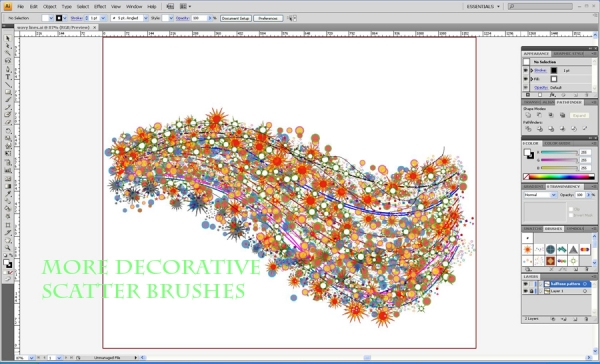
Task: Click the Preferences button
Action: pos(268,18)
